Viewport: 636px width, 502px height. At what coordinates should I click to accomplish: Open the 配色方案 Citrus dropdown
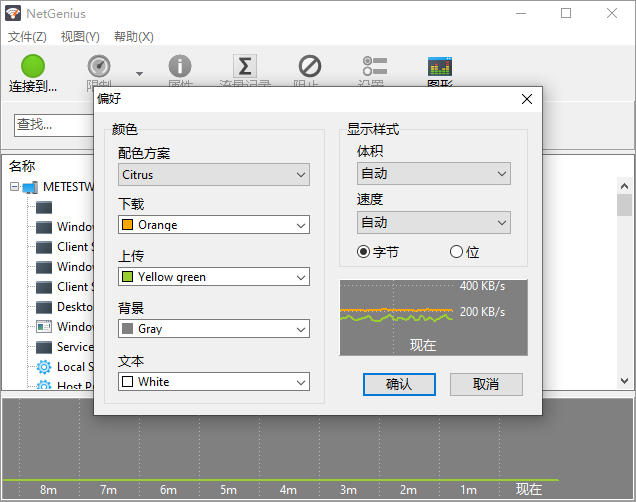pos(214,175)
